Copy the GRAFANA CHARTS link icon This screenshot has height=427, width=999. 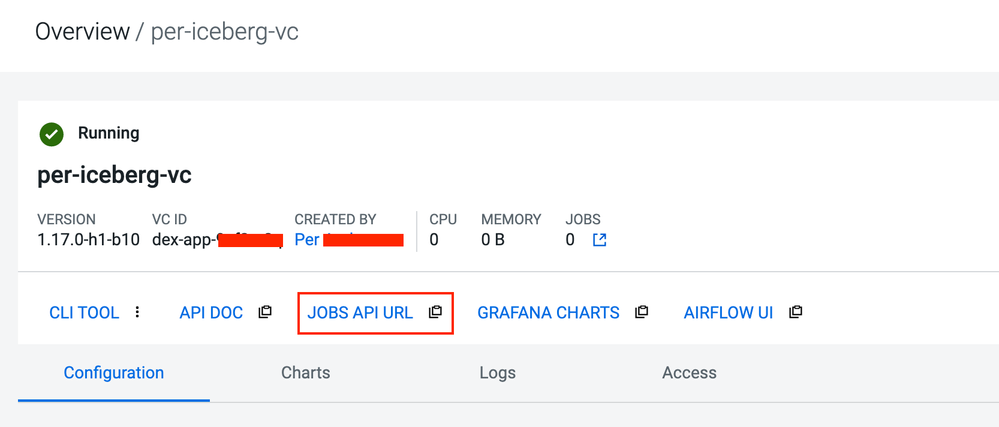click(x=642, y=312)
